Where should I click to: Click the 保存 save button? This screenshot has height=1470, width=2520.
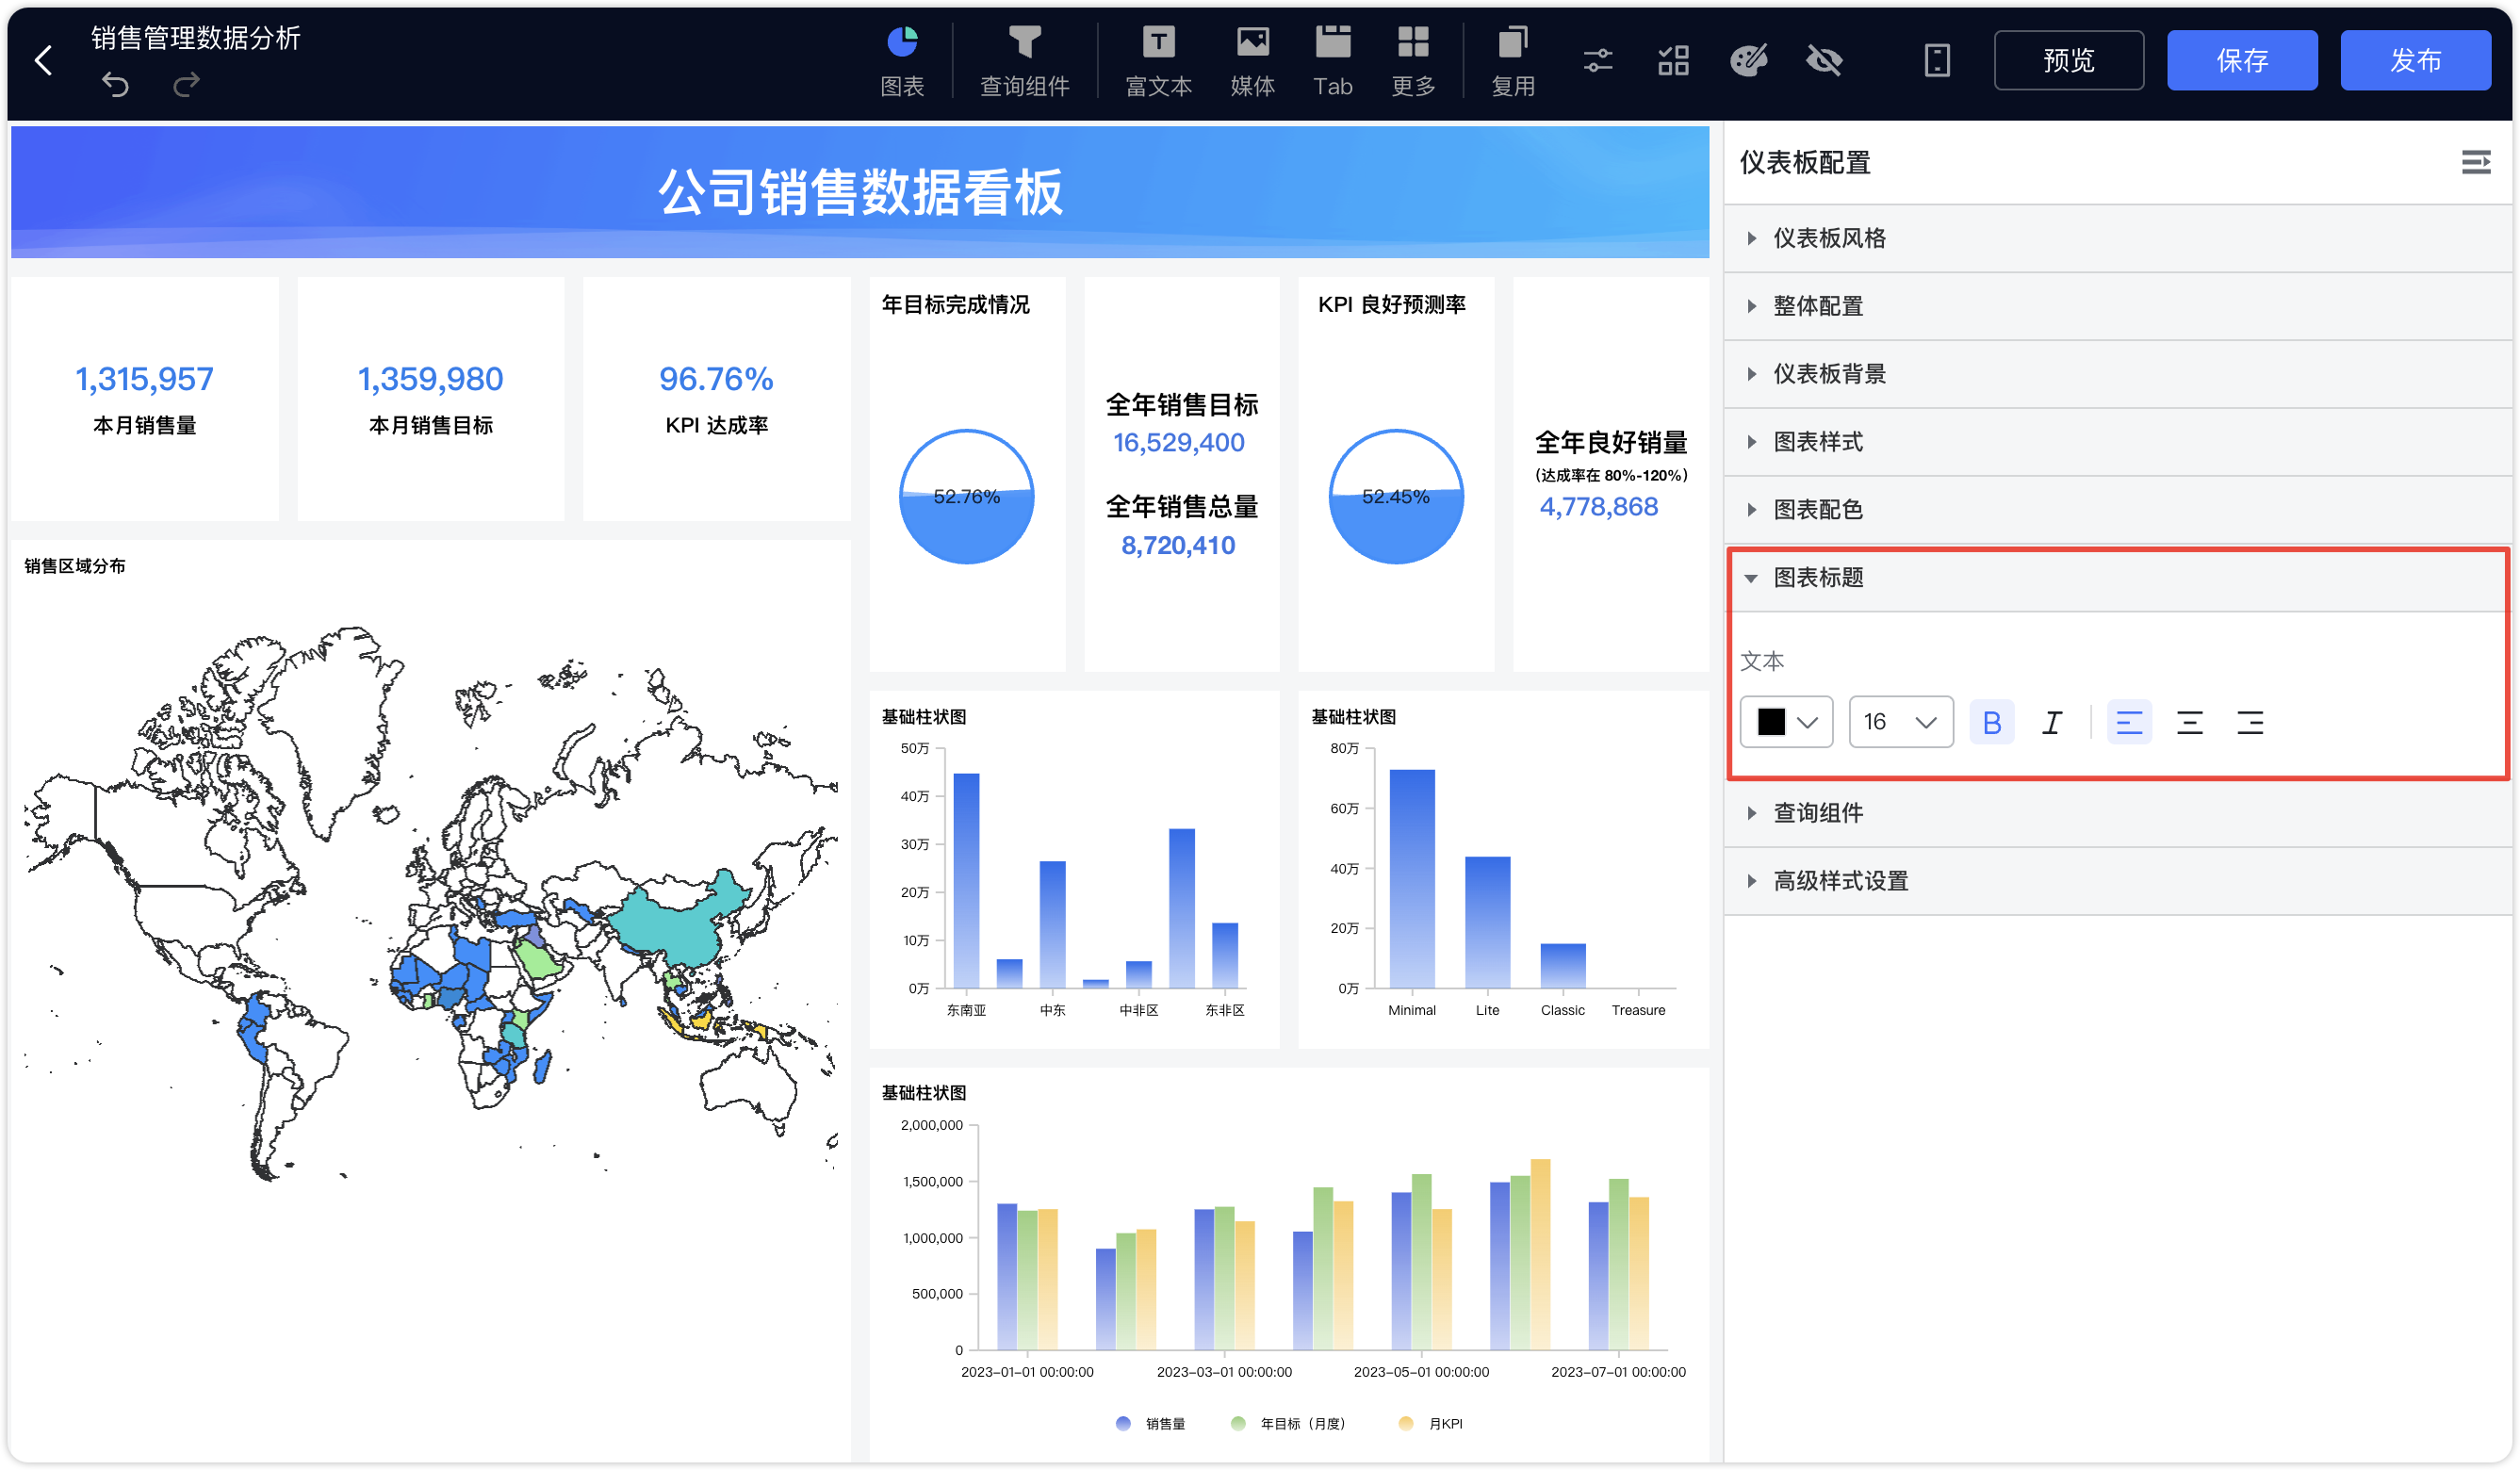point(2242,60)
